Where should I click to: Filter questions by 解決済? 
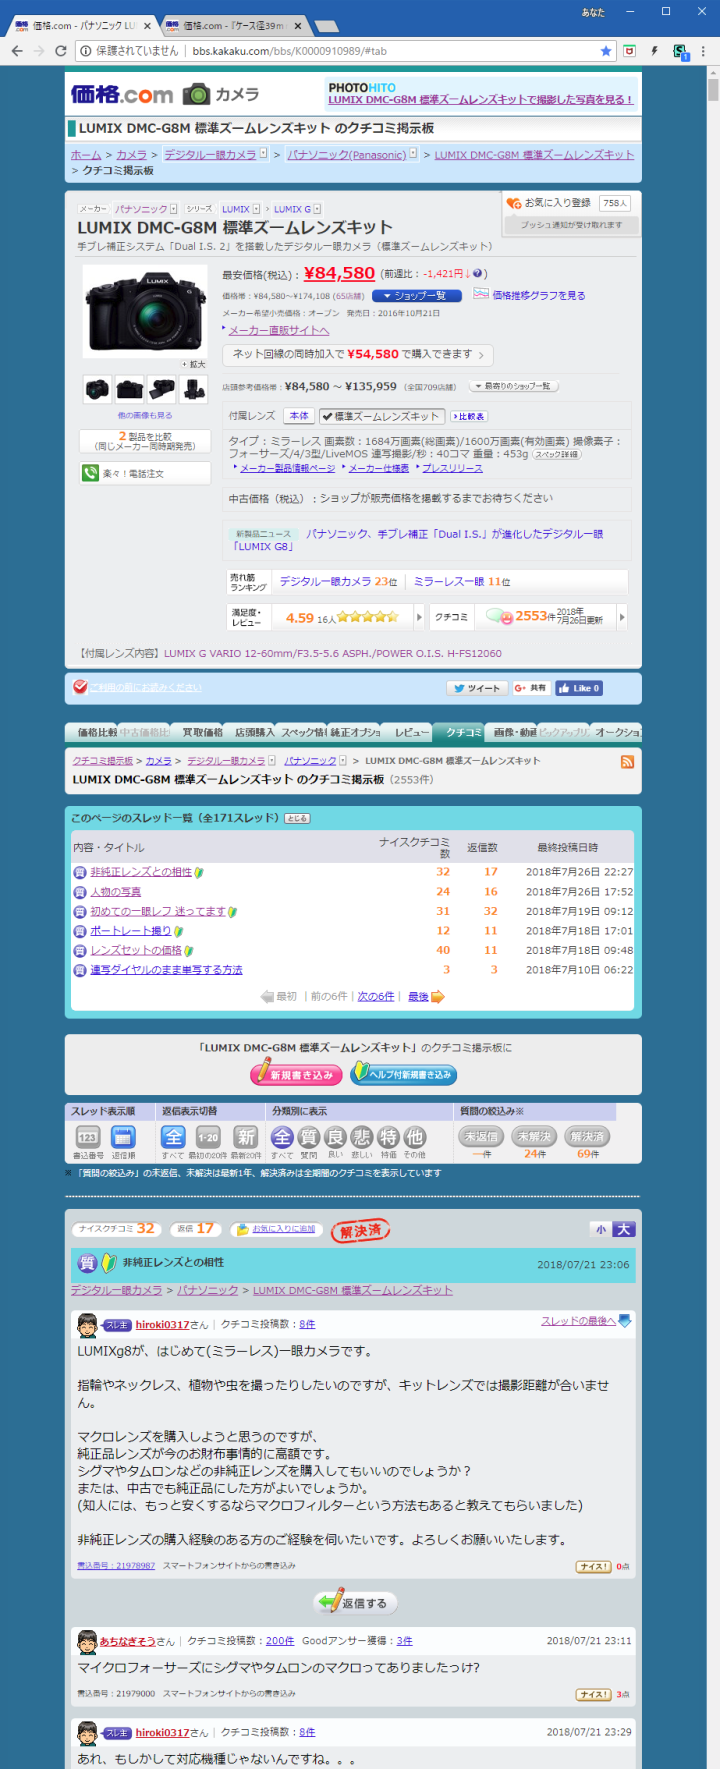tap(588, 1137)
